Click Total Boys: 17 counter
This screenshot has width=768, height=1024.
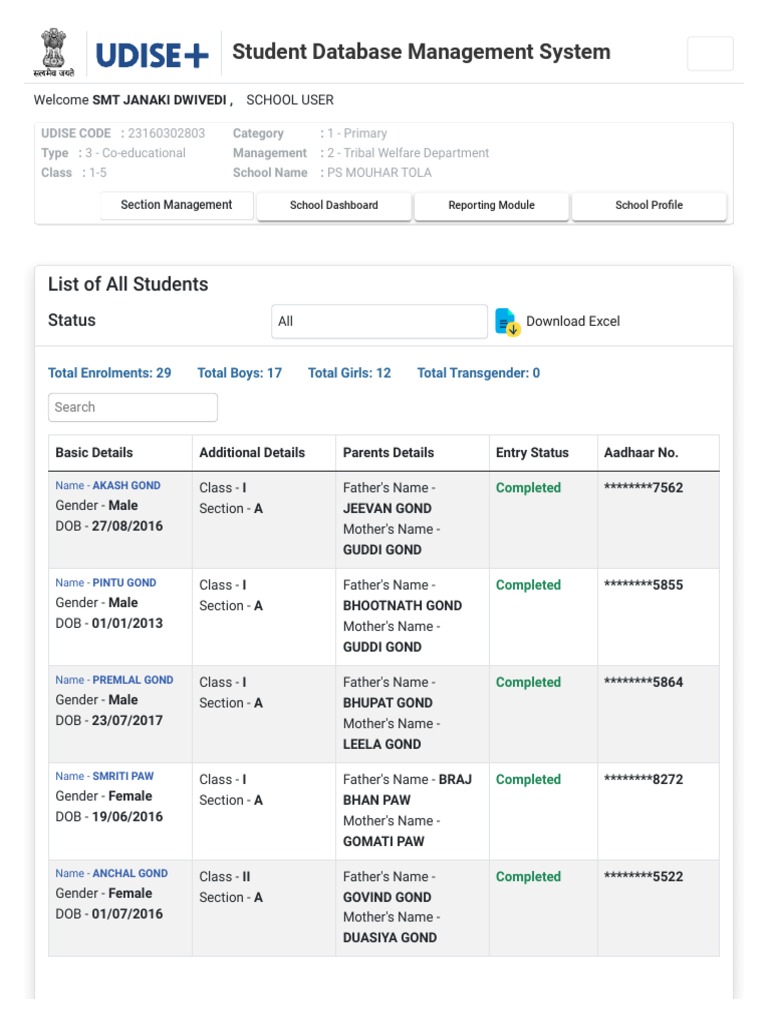240,373
